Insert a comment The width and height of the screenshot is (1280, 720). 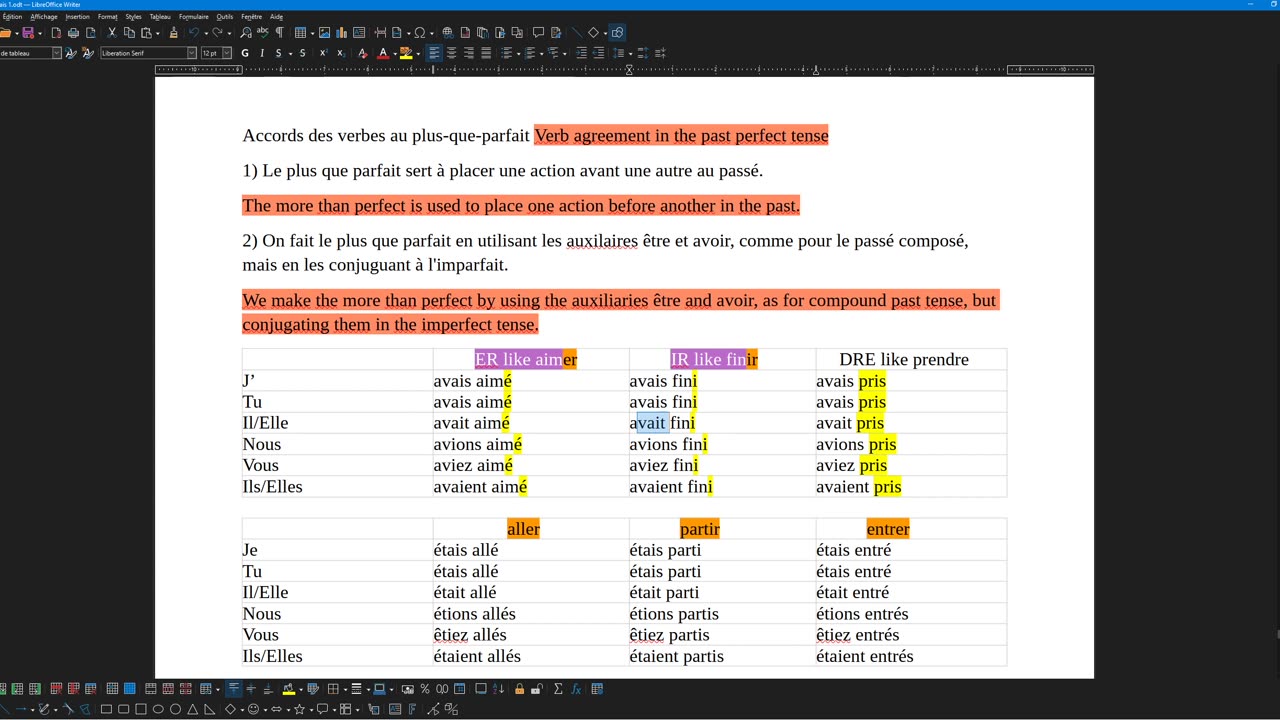pos(538,33)
